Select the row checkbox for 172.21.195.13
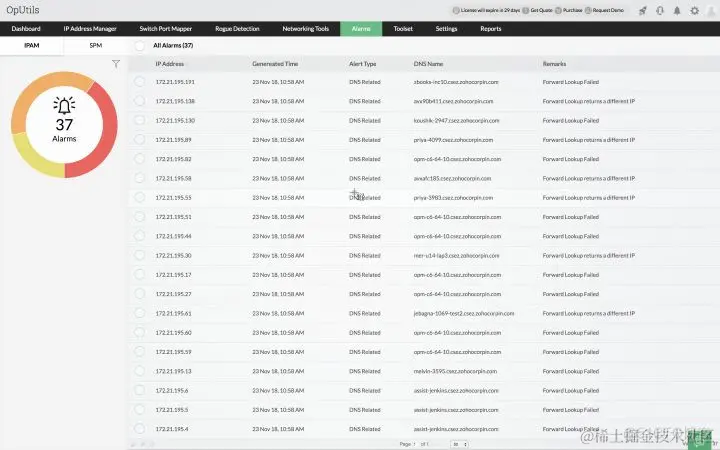This screenshot has width=720, height=450. coord(140,371)
